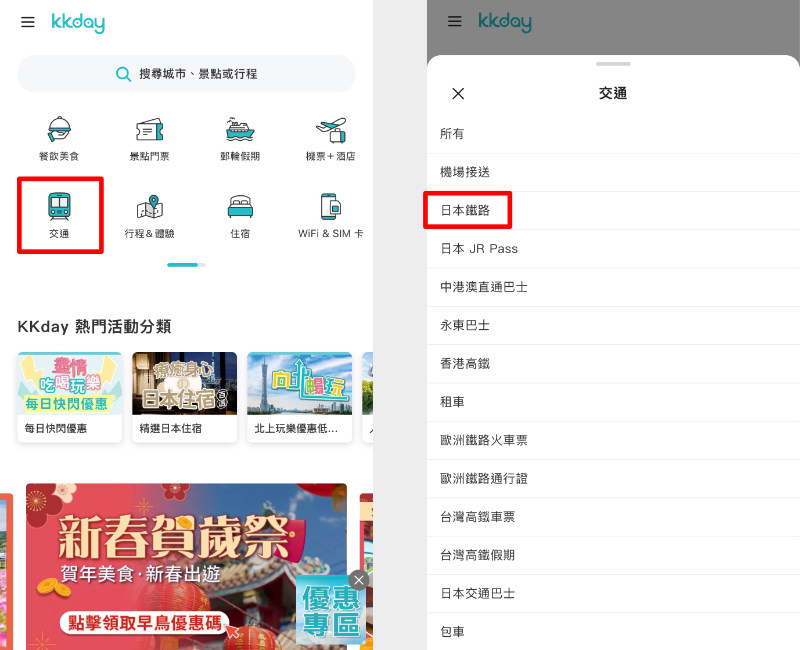Viewport: 800px width, 650px height.
Task: Open 新春賀歲祭 promotional banner
Action: (186, 566)
